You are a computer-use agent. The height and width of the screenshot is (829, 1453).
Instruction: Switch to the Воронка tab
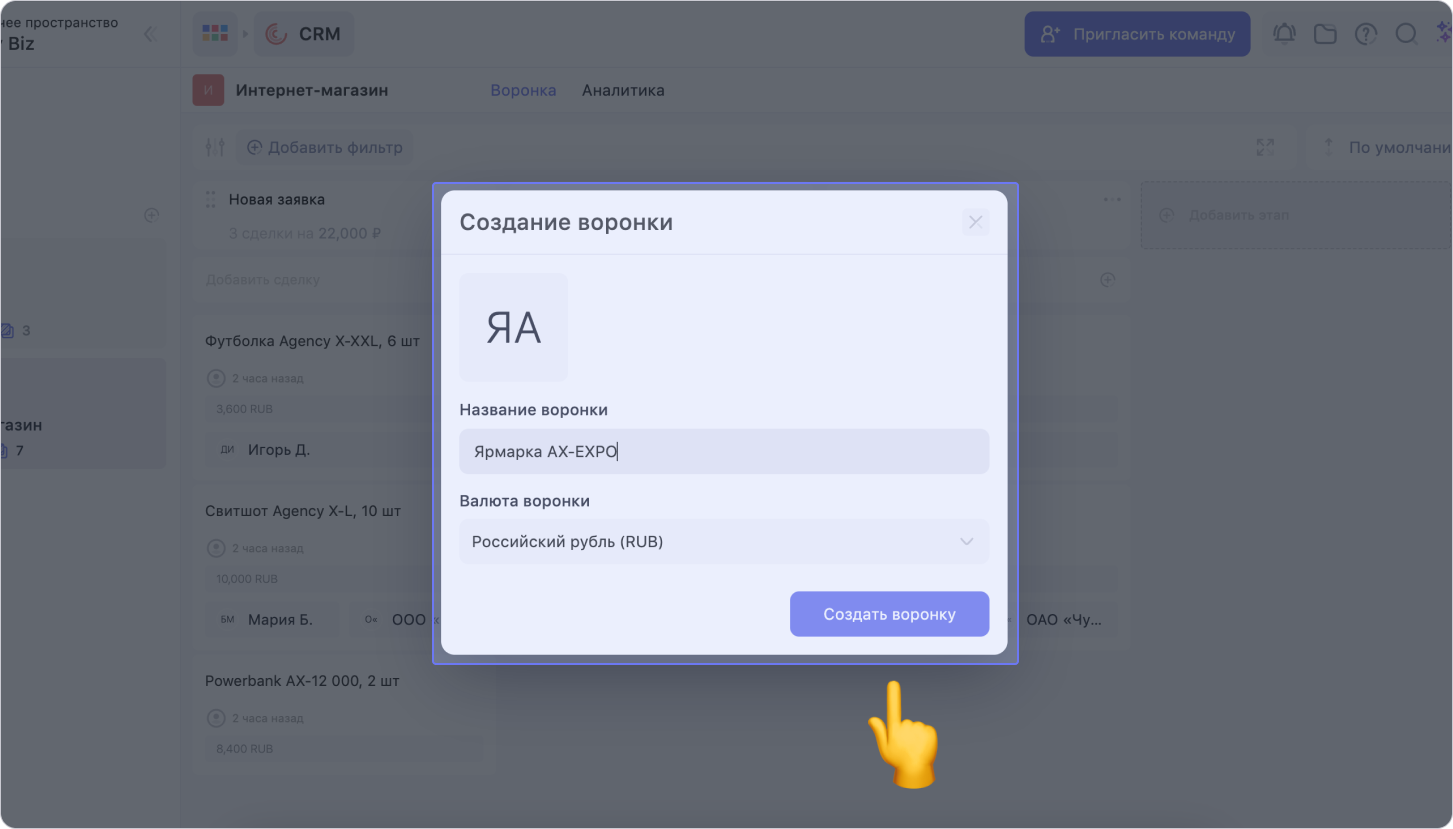523,90
